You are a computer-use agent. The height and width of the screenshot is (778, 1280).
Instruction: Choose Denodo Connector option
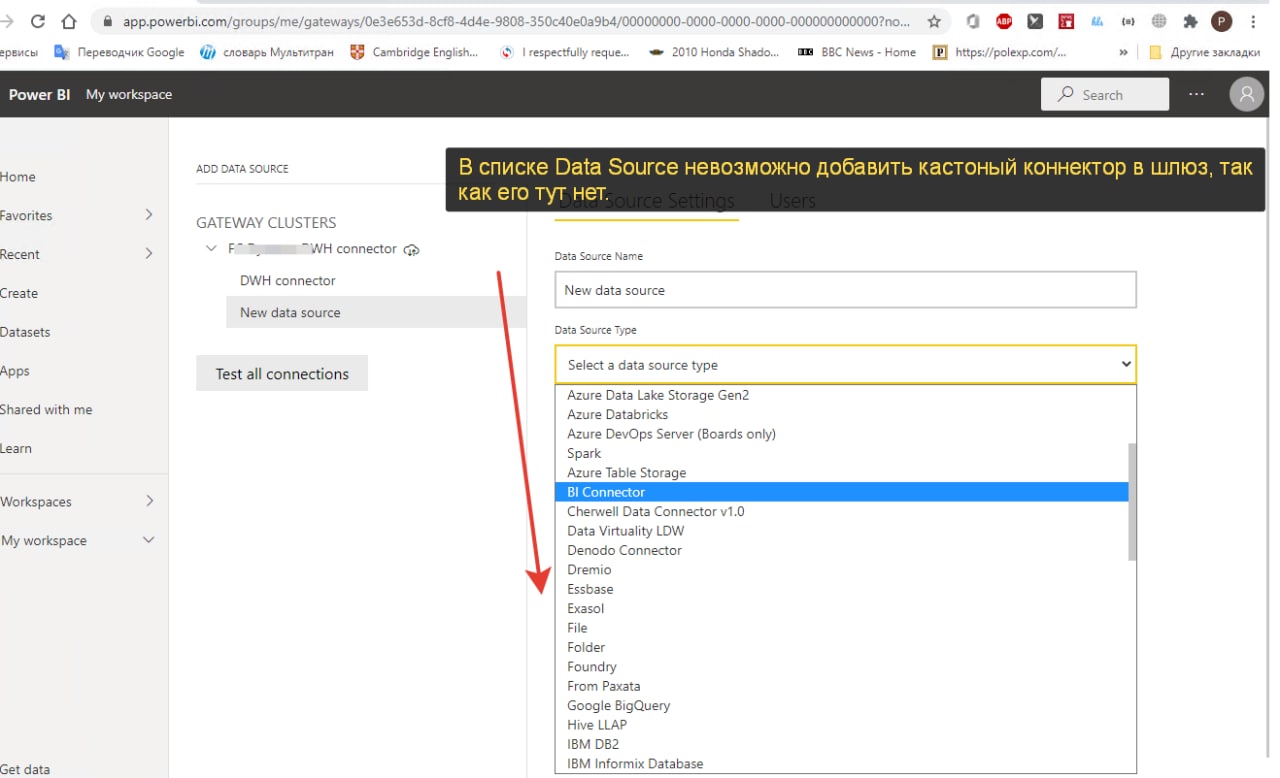841,550
